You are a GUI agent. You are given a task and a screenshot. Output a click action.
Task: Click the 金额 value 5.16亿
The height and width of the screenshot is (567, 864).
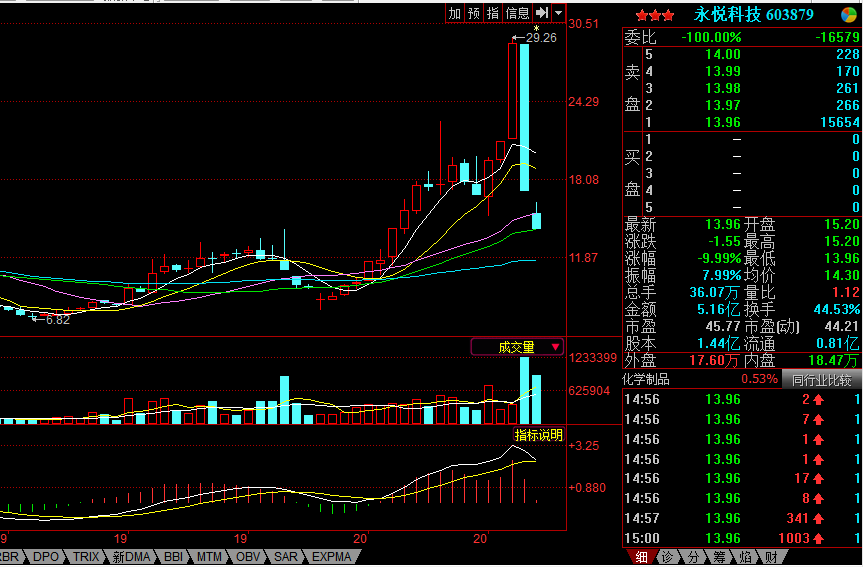[719, 309]
